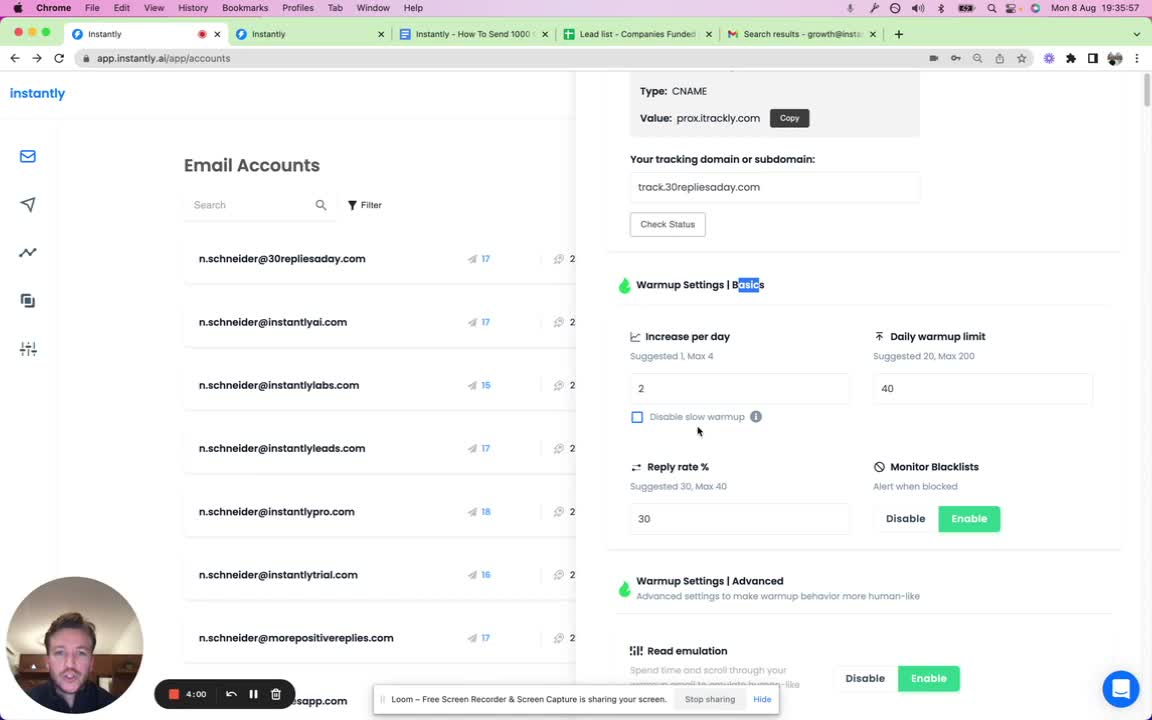Open the Profiles menu
The height and width of the screenshot is (720, 1152).
coord(298,8)
